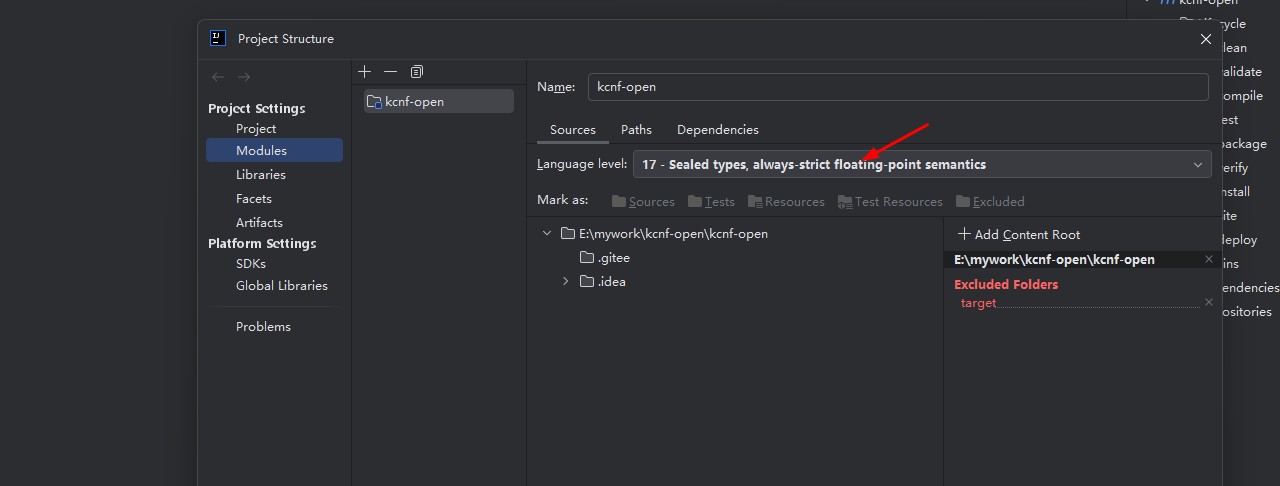Mark folder as Test Resources

click(889, 201)
